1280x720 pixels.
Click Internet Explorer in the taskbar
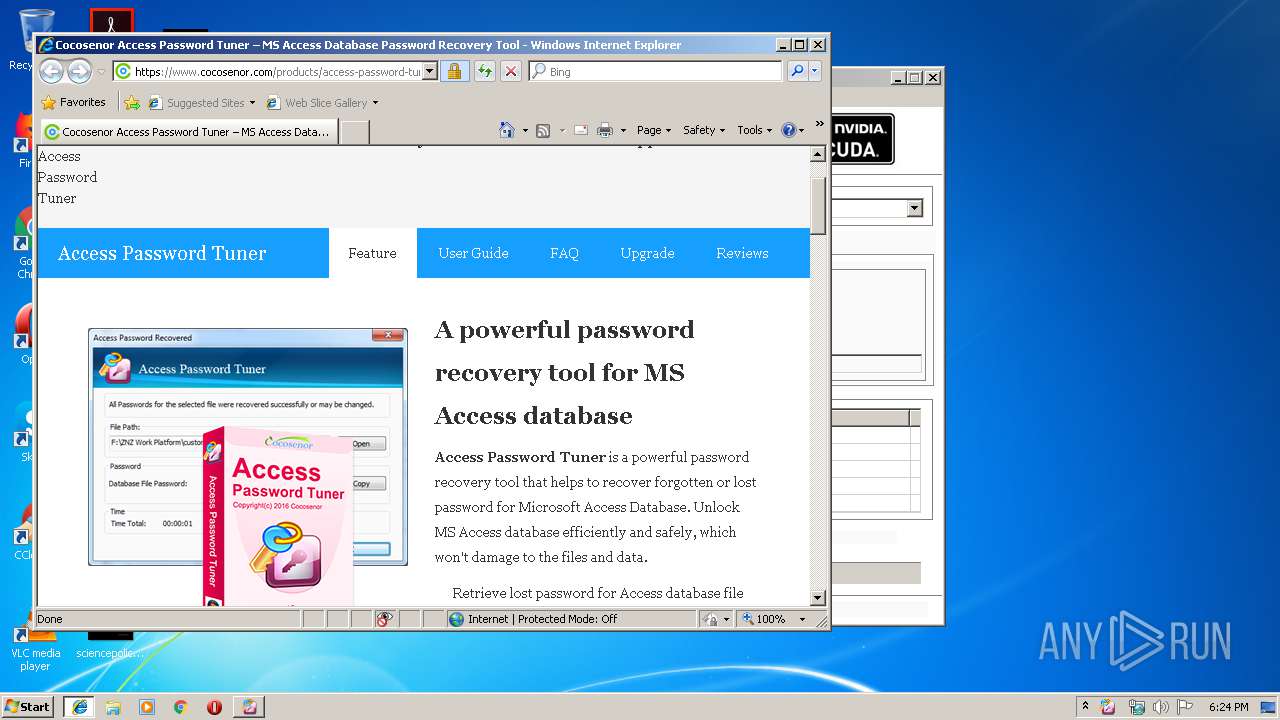pos(79,706)
